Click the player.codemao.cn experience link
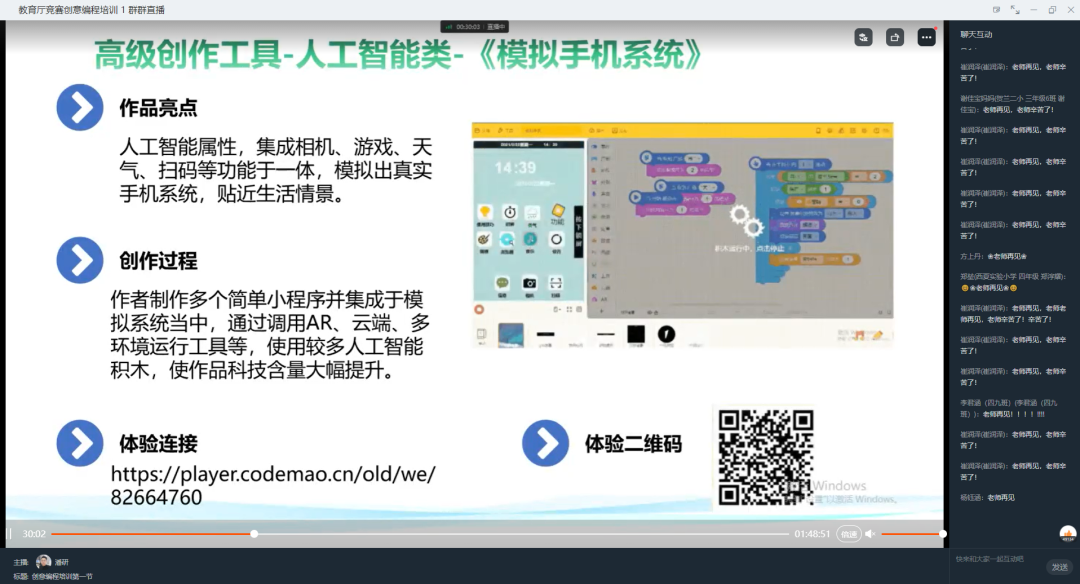 [x=273, y=485]
